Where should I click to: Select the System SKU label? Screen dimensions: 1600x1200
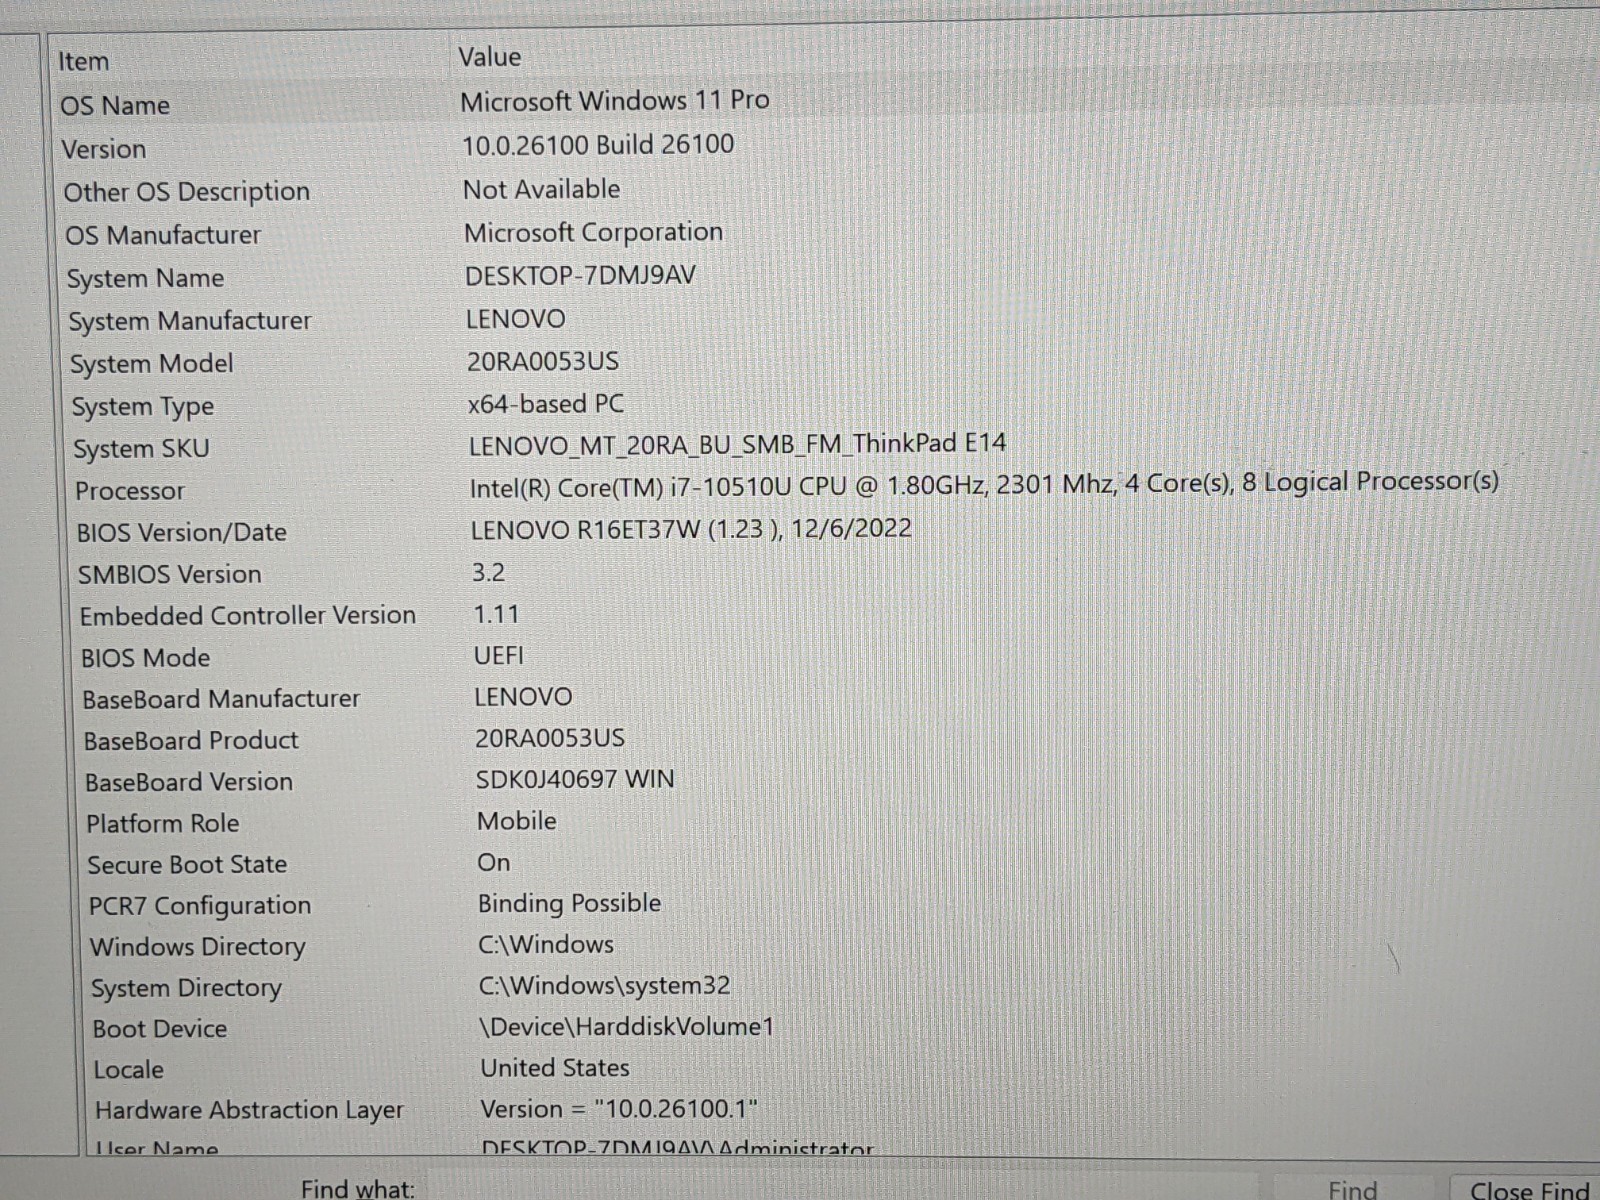click(x=141, y=449)
